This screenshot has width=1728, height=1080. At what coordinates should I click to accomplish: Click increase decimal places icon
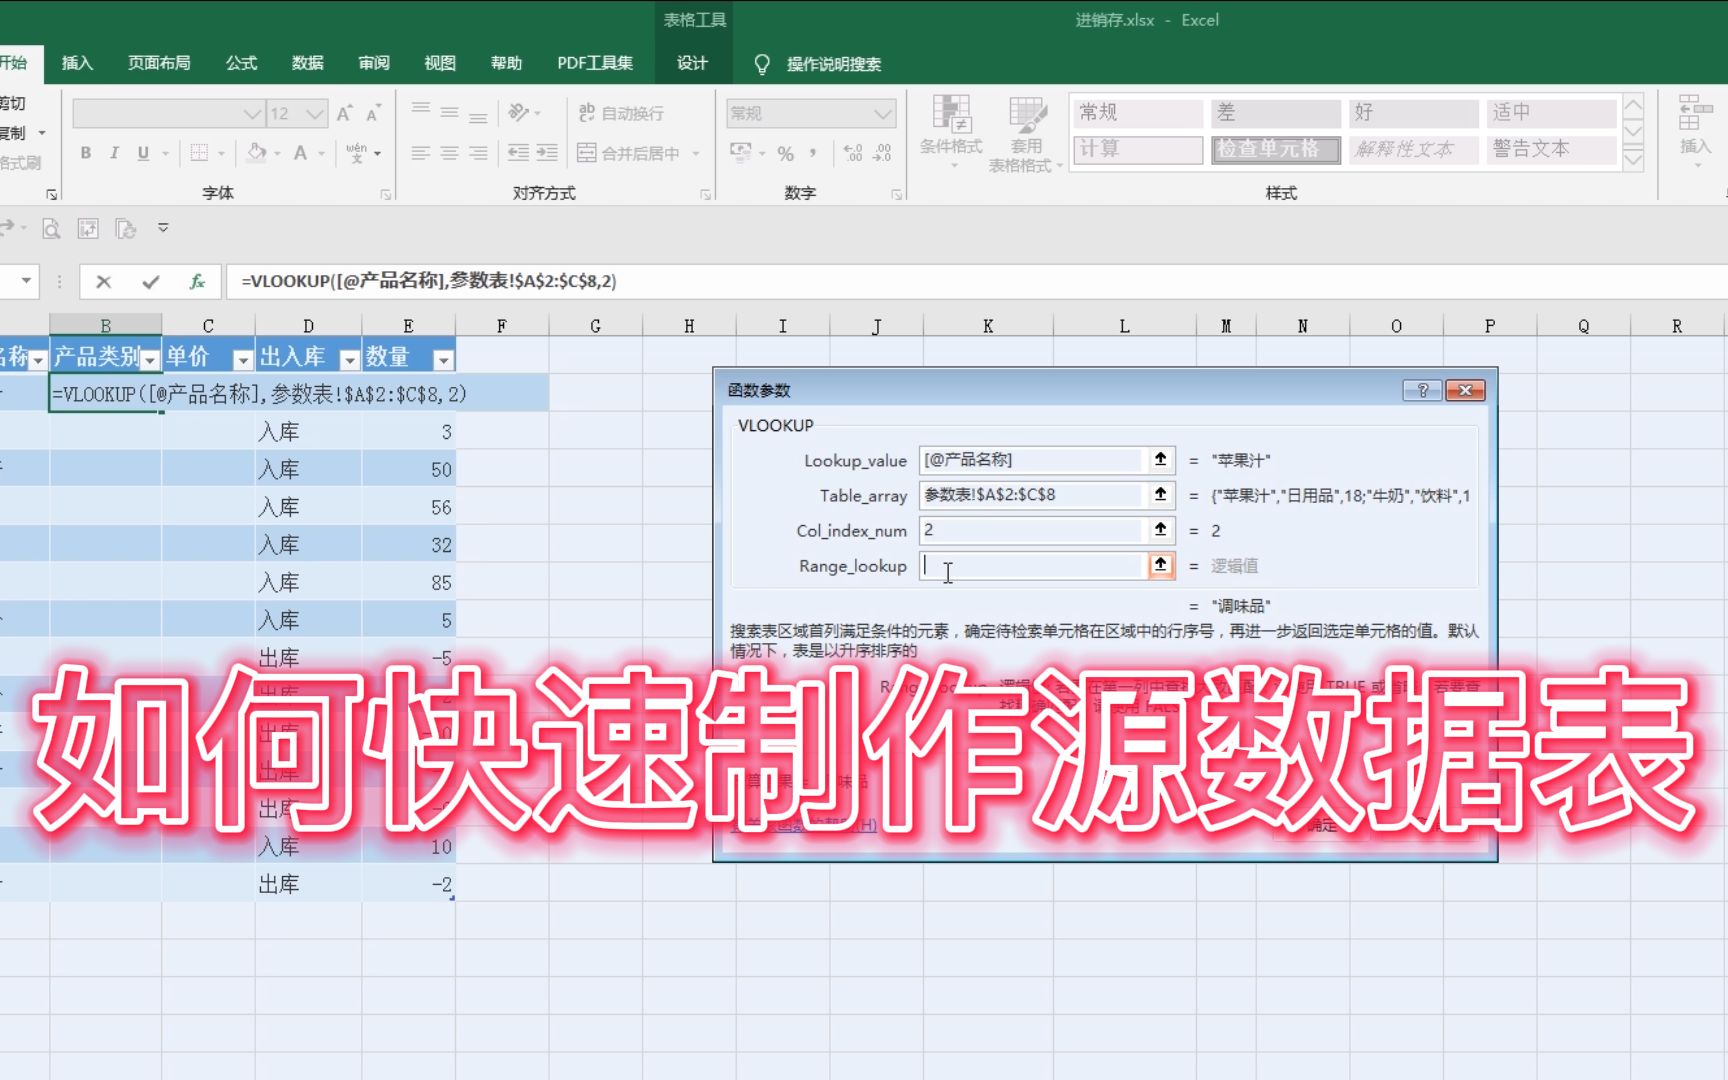(853, 153)
